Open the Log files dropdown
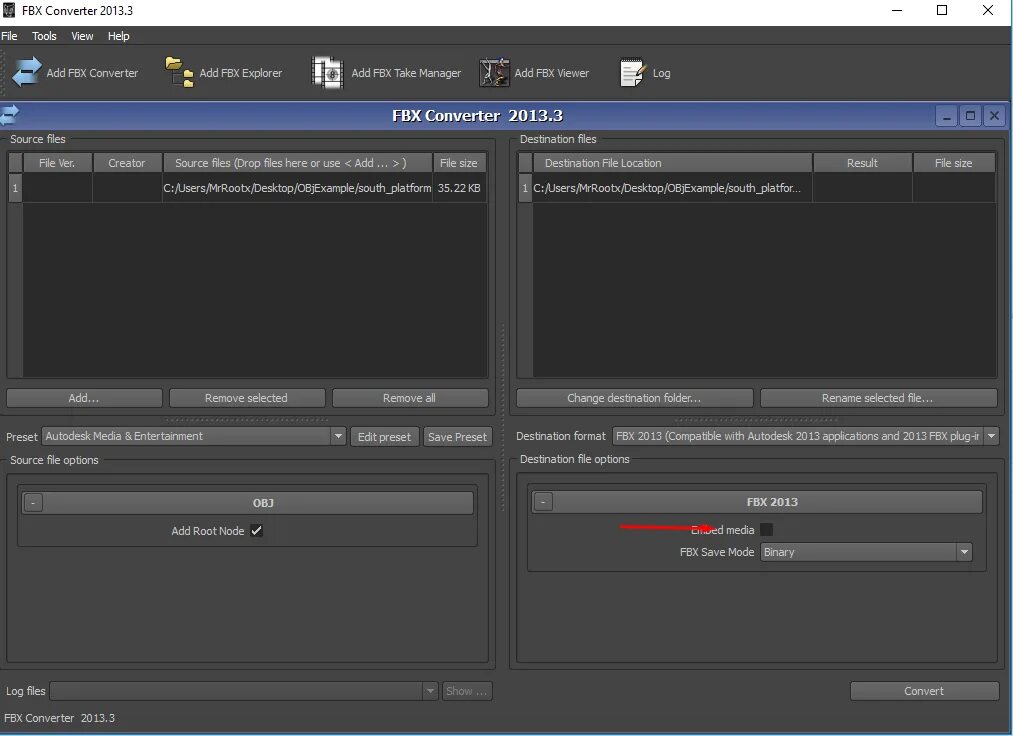The width and height of the screenshot is (1013, 736). click(x=244, y=691)
